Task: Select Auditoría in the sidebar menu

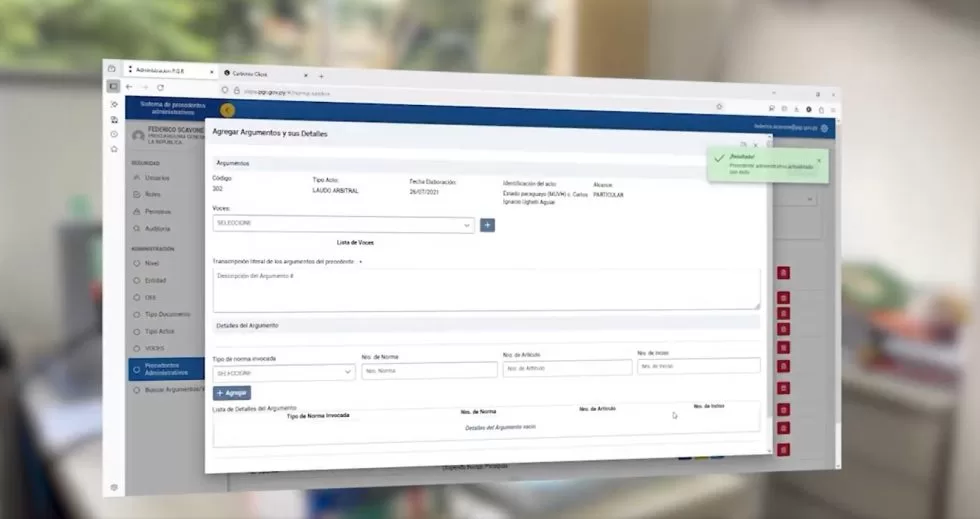Action: pos(157,229)
